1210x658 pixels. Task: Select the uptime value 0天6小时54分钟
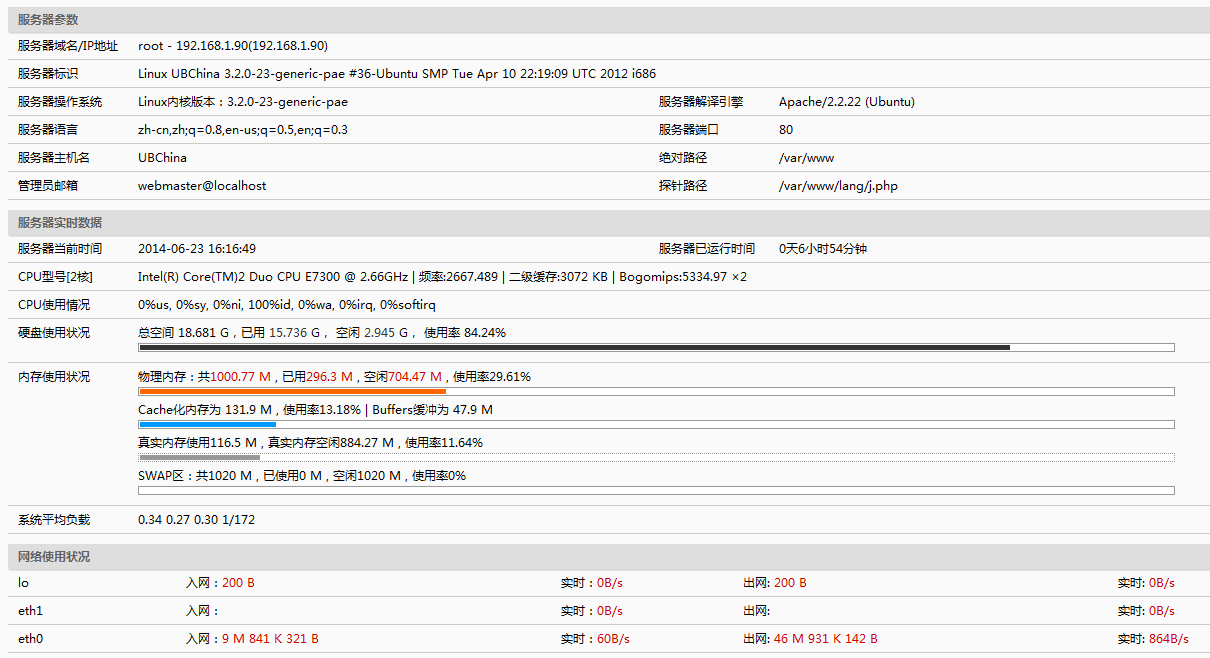point(823,249)
